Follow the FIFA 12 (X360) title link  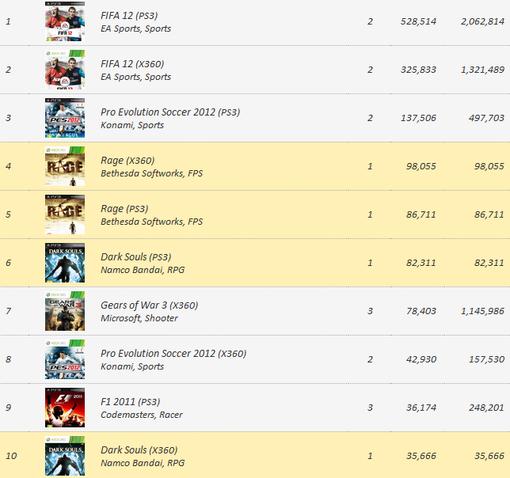click(132, 64)
